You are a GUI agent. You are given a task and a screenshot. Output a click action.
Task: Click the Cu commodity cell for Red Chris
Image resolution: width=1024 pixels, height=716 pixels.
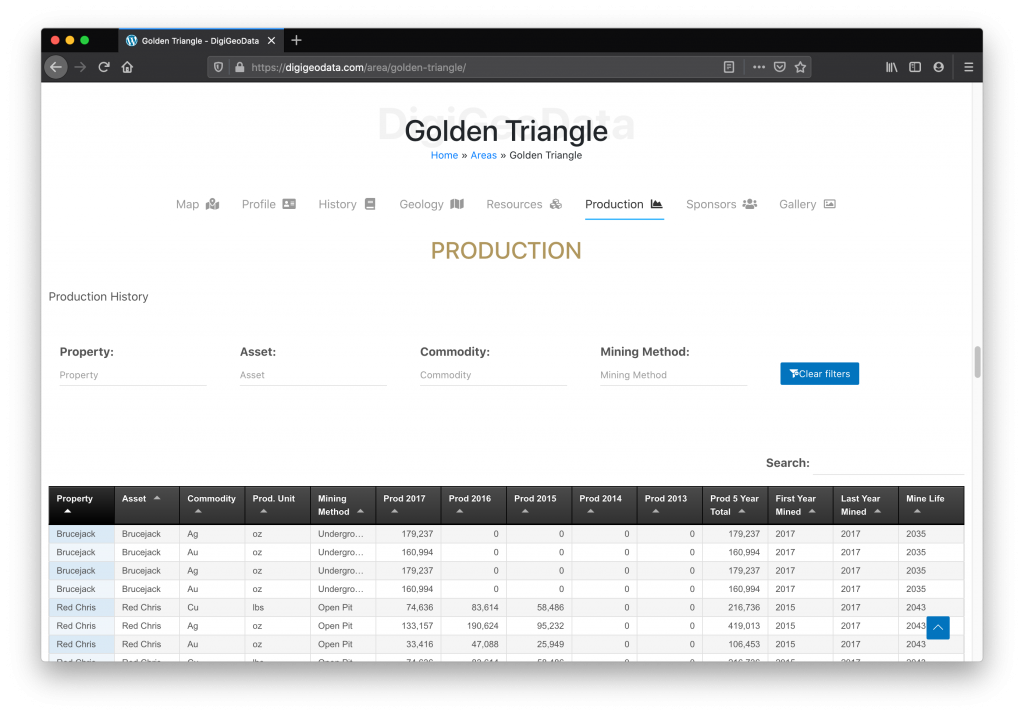point(212,608)
